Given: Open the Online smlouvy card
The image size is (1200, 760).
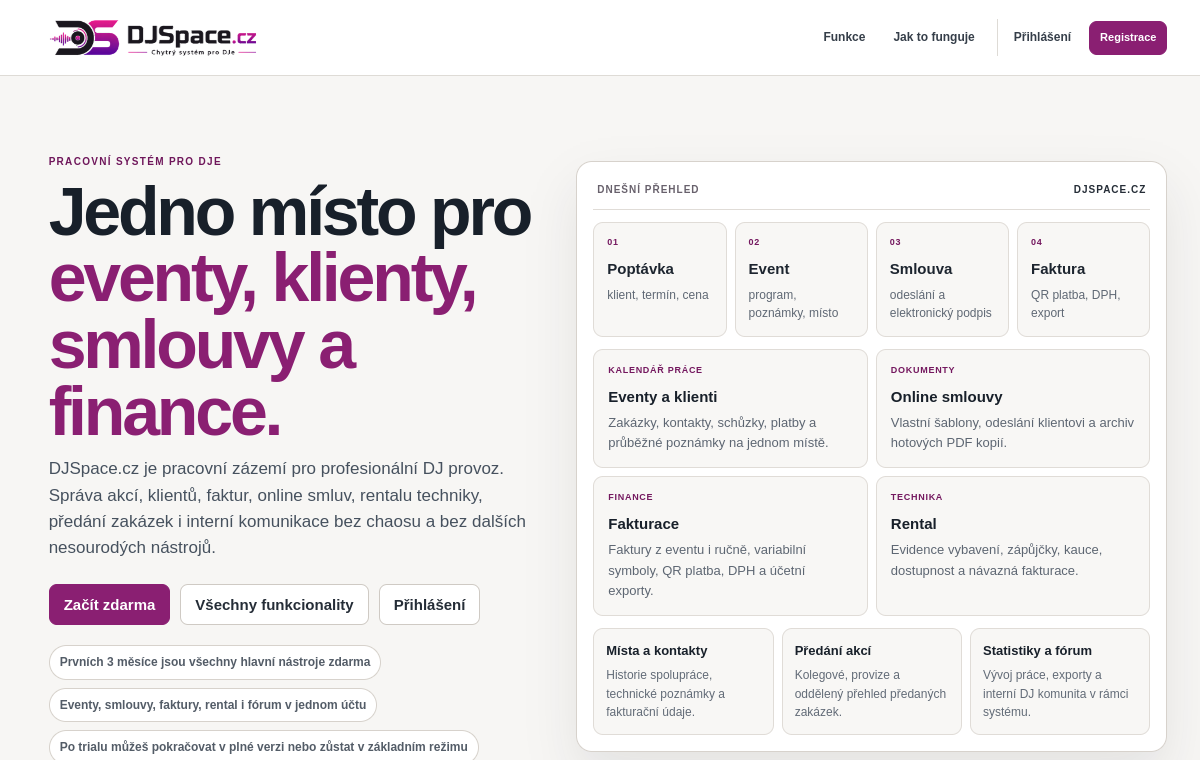Looking at the screenshot, I should click(1013, 408).
